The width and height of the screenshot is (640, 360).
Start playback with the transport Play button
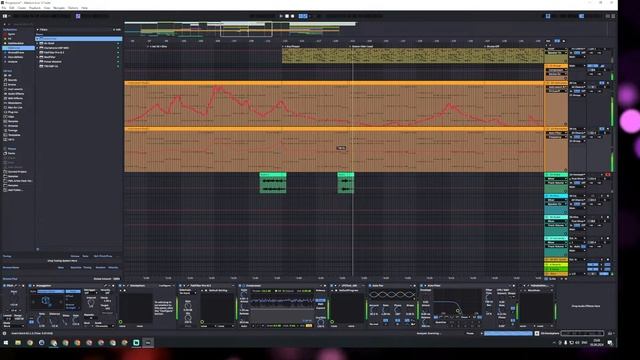pyautogui.click(x=281, y=16)
